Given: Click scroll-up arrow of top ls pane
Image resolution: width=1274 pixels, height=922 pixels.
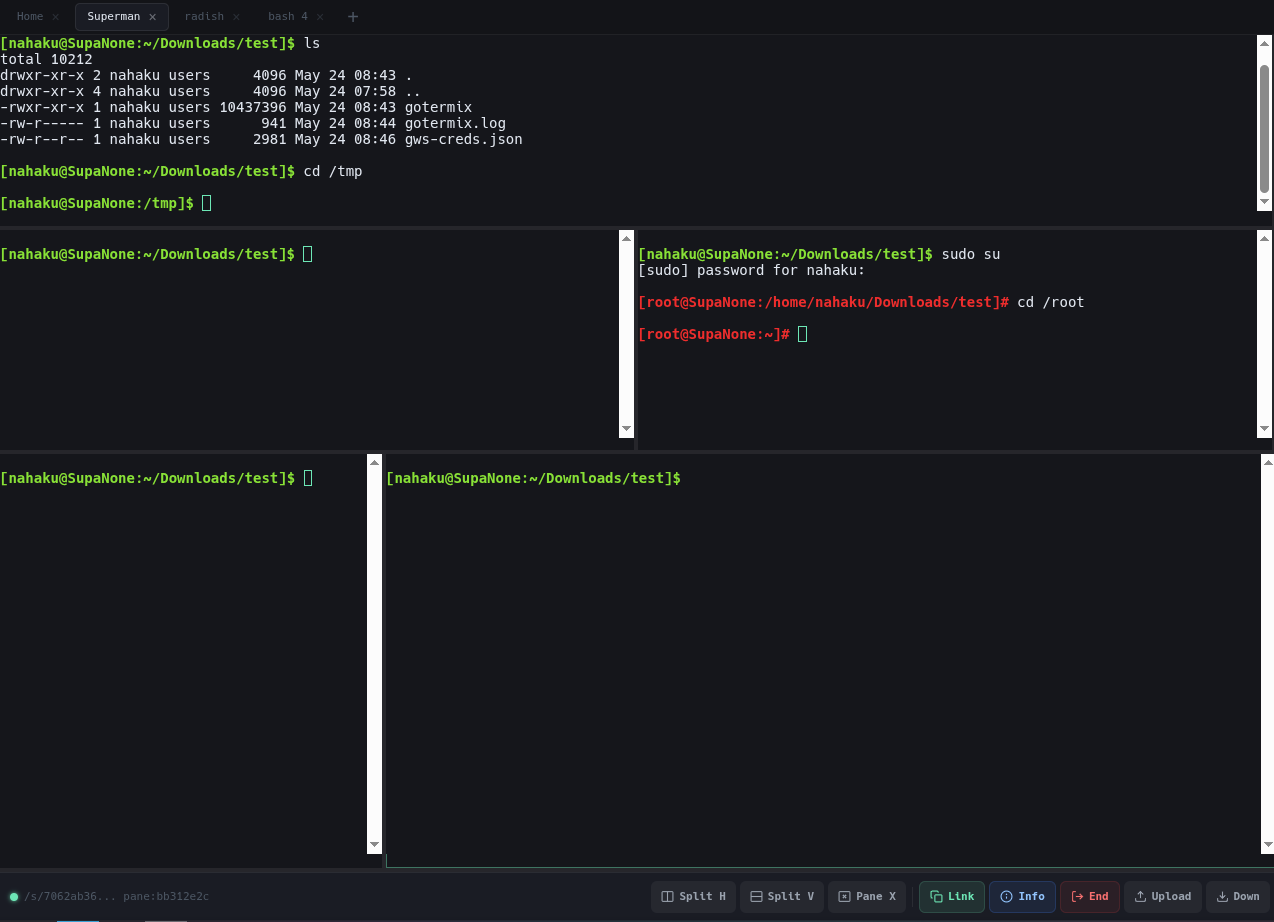Looking at the screenshot, I should (1264, 42).
